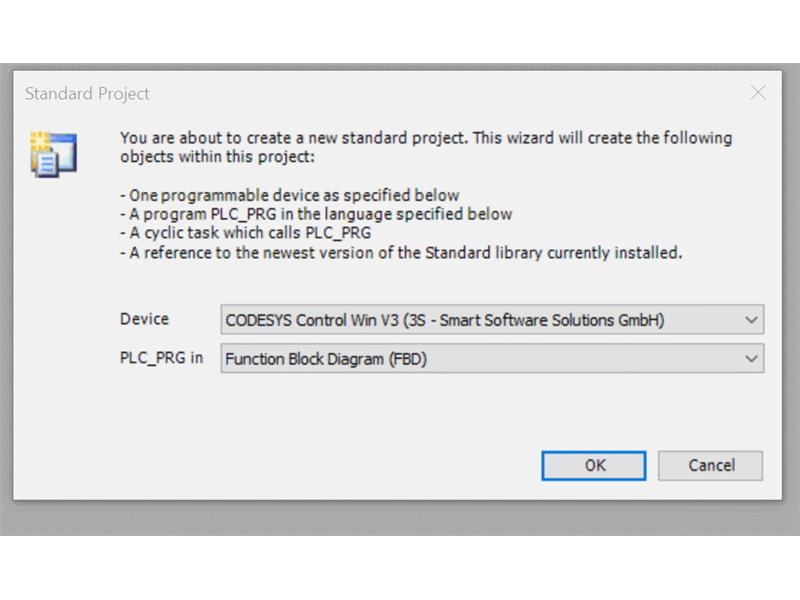Click the 'A cyclic task' bullet line
Screen dimensions: 800x600
(246, 233)
